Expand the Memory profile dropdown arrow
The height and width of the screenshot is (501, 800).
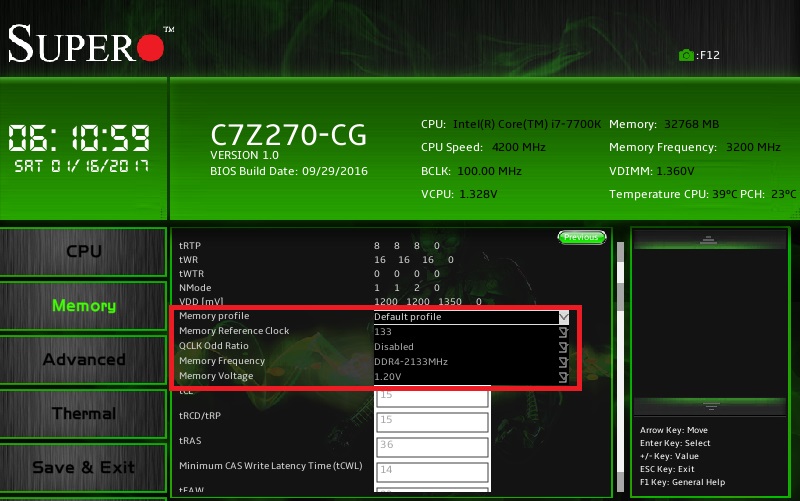click(563, 317)
